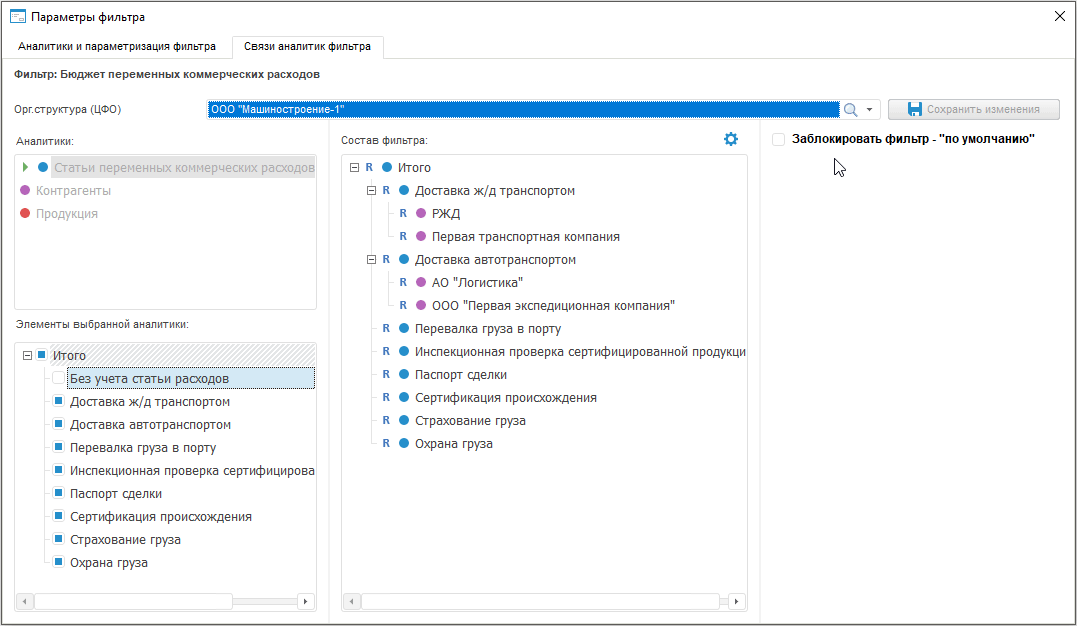Enable Заблокировать фильтр по умолчанию checkbox
Screen dimensions: 1077x626
[779, 140]
